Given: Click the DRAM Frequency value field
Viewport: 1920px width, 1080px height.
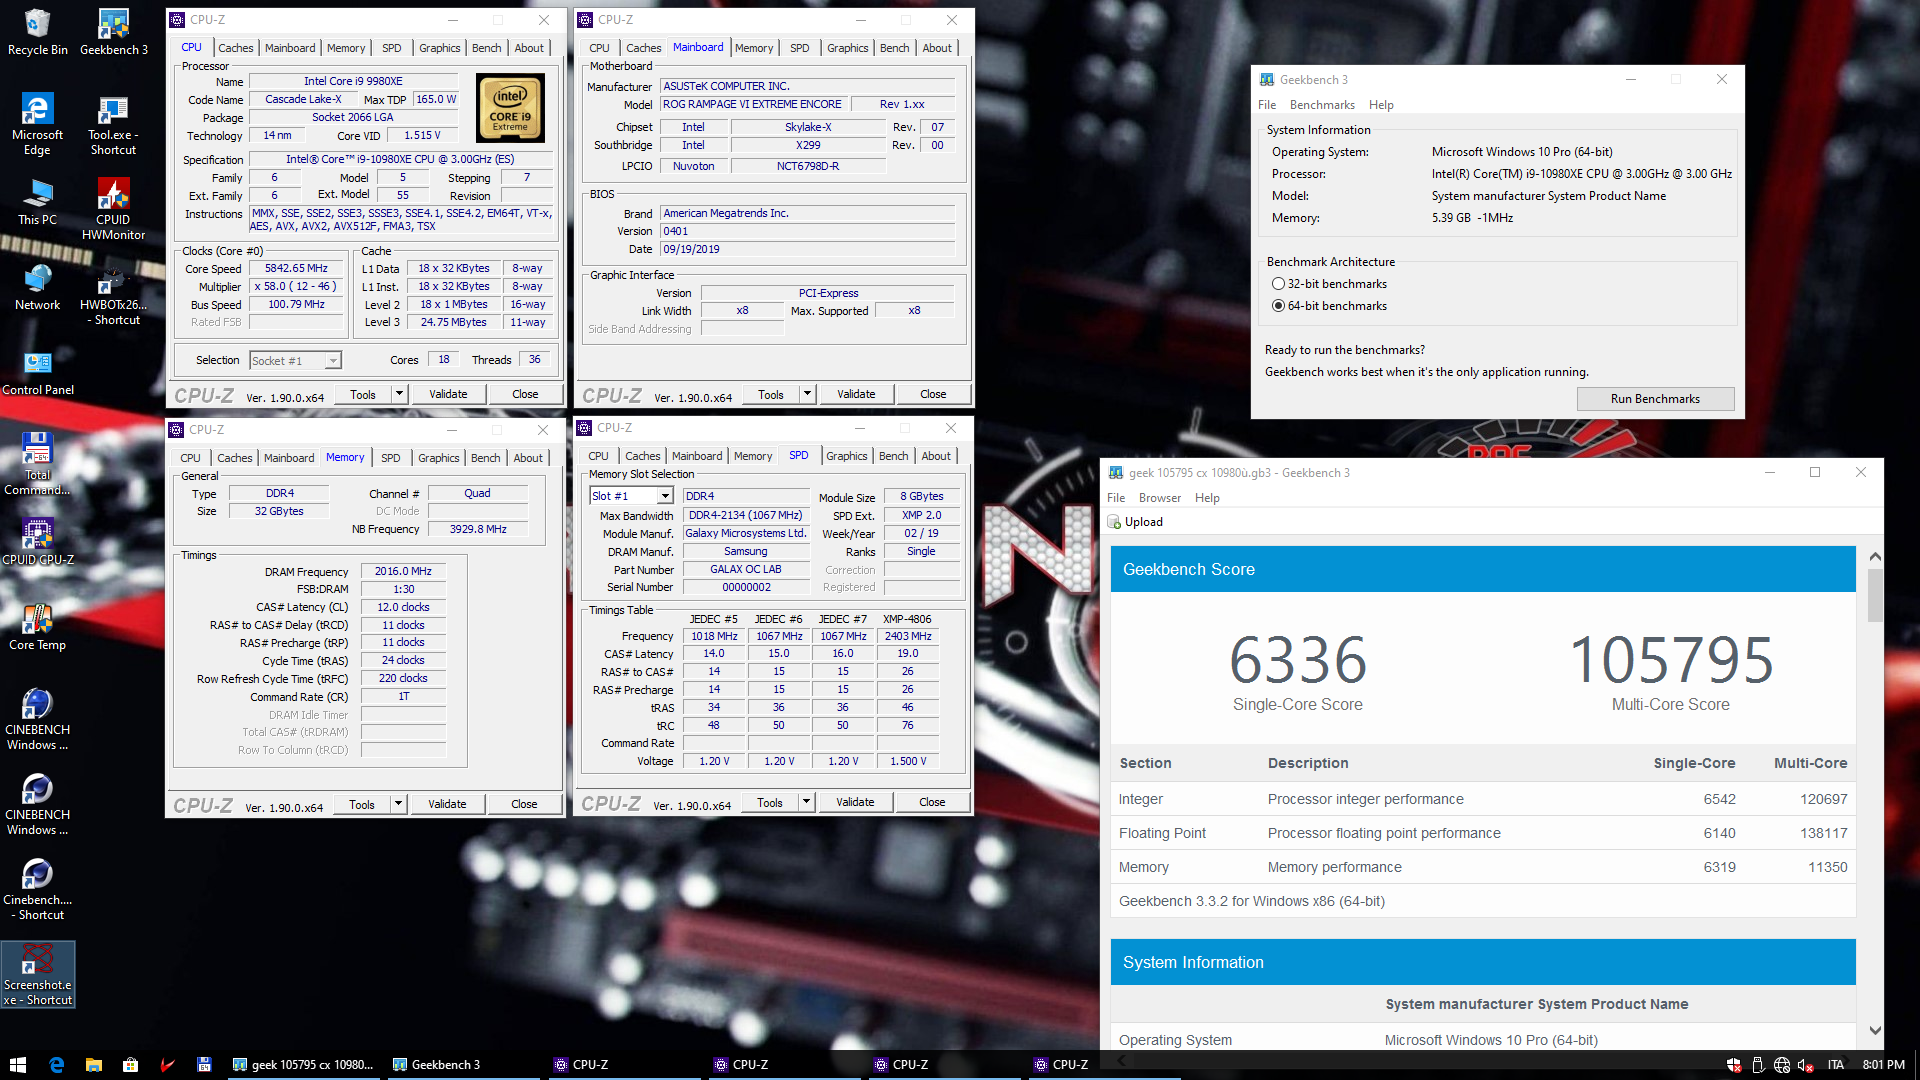Looking at the screenshot, I should pos(403,572).
